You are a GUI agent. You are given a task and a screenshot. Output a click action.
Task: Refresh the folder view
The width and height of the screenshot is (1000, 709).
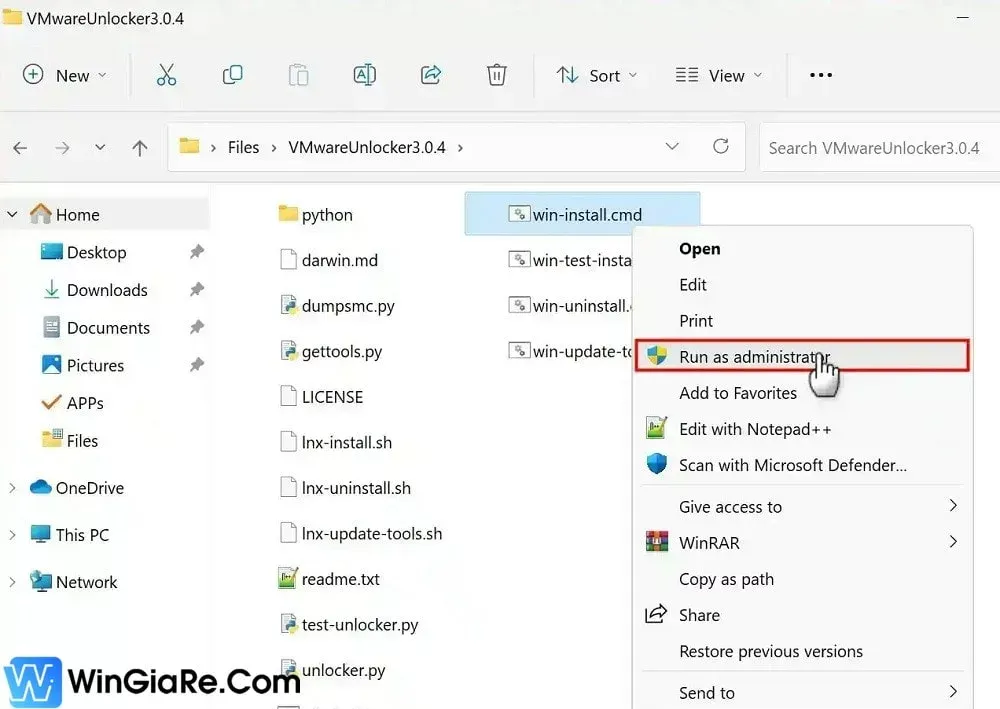pyautogui.click(x=721, y=146)
